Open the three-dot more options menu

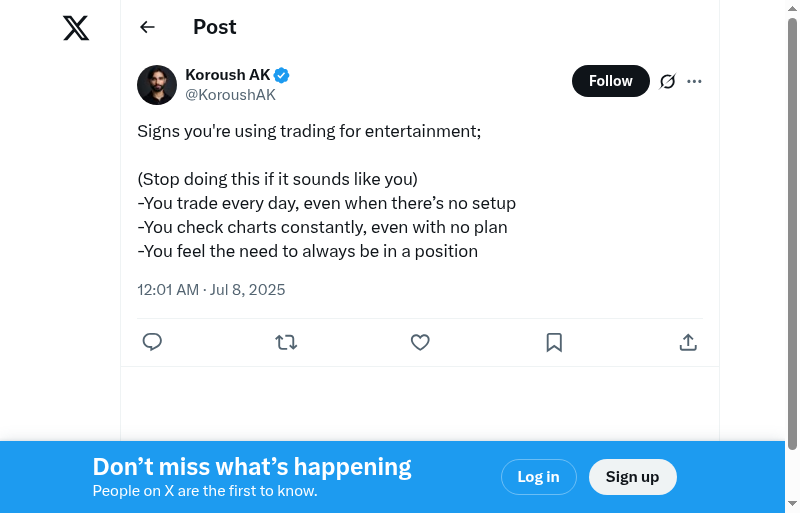695,81
